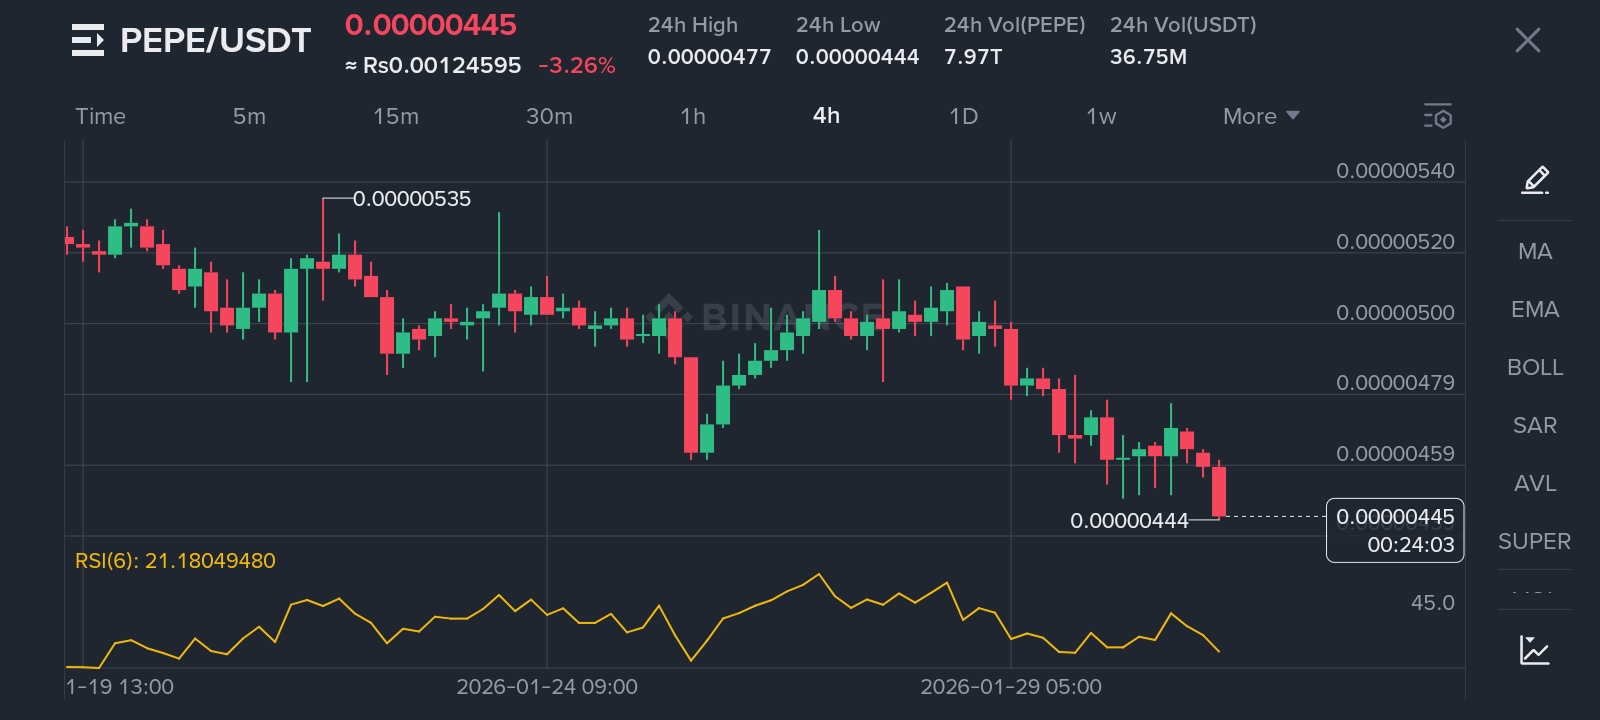Toggle the EMA indicator
1600x720 pixels.
coord(1535,310)
